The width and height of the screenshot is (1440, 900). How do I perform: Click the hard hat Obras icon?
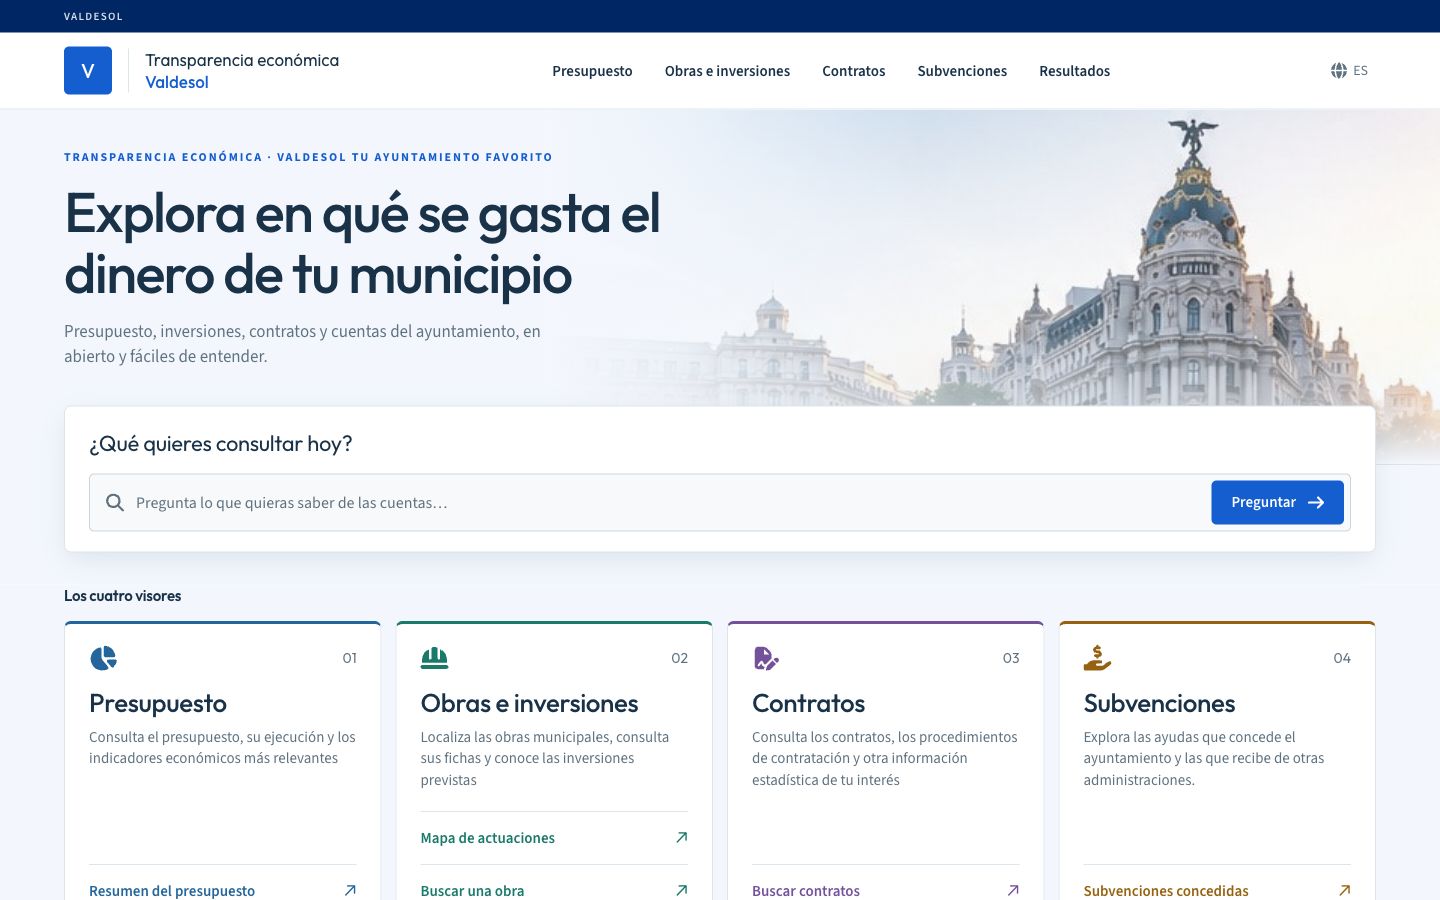435,658
